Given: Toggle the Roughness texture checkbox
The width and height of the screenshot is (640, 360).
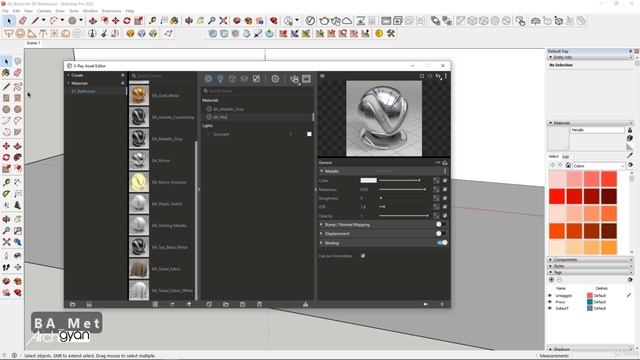Looking at the screenshot, I should click(445, 198).
